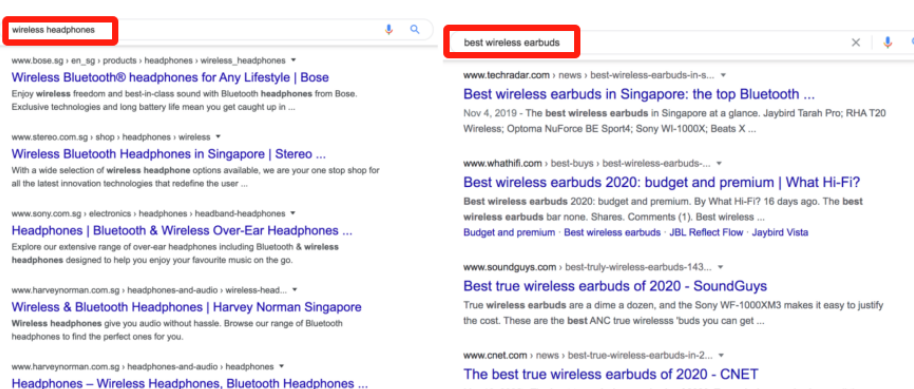Open dropdown arrow next to bose.sg URL

tap(293, 60)
